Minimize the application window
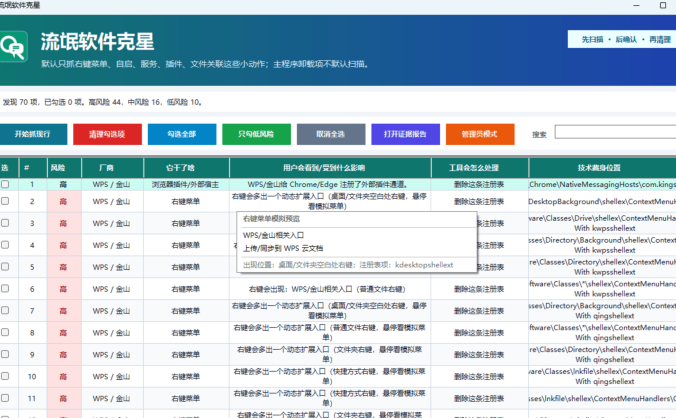This screenshot has width=676, height=418. coord(636,5)
